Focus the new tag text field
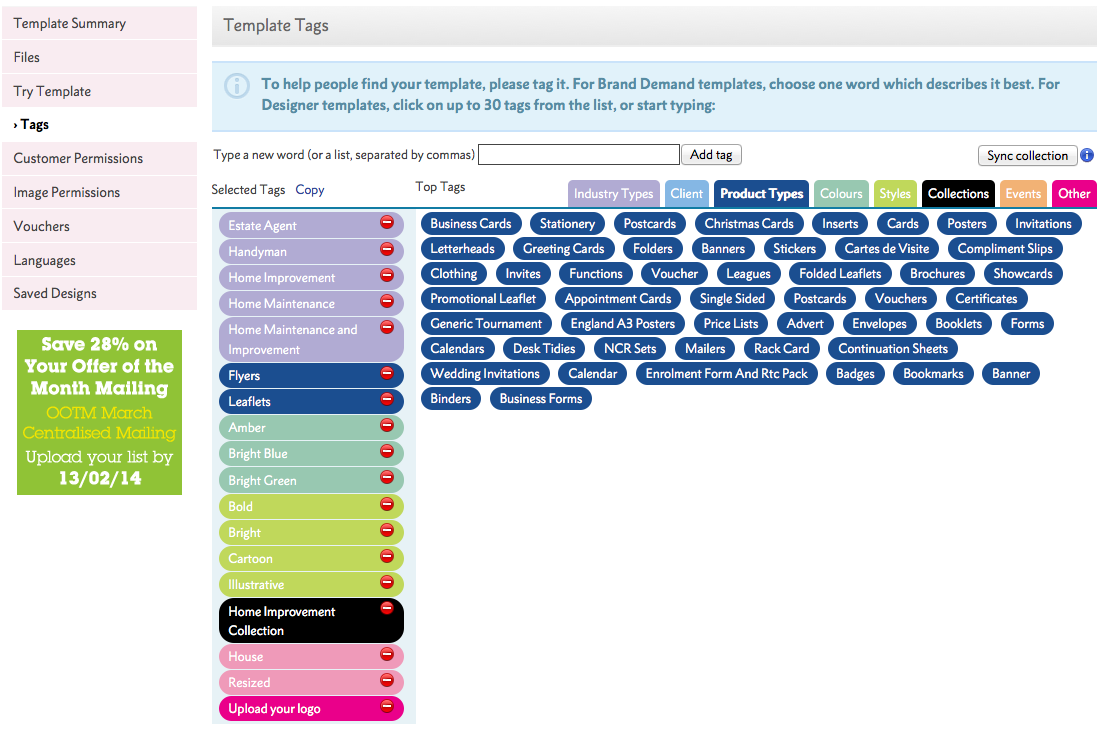The image size is (1109, 738). click(579, 154)
